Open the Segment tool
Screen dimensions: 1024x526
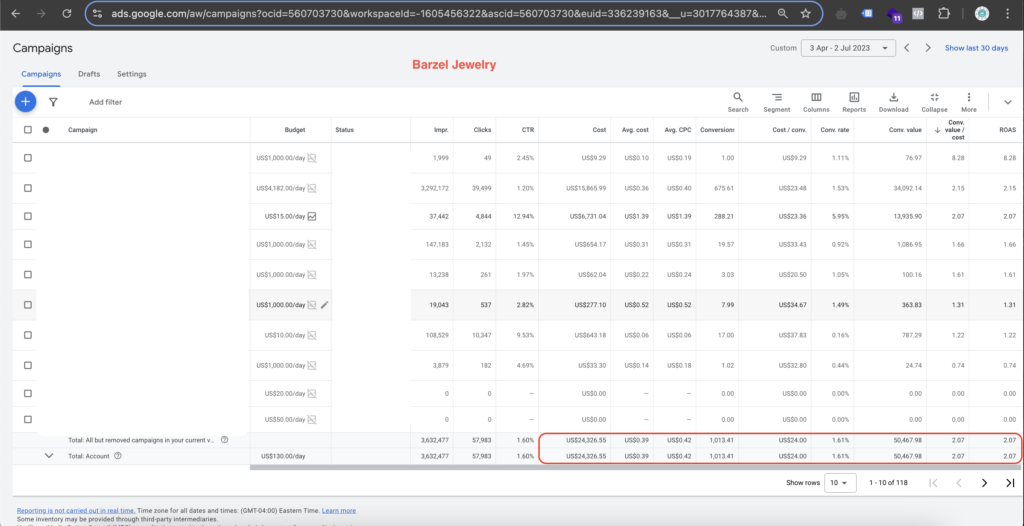[x=776, y=102]
